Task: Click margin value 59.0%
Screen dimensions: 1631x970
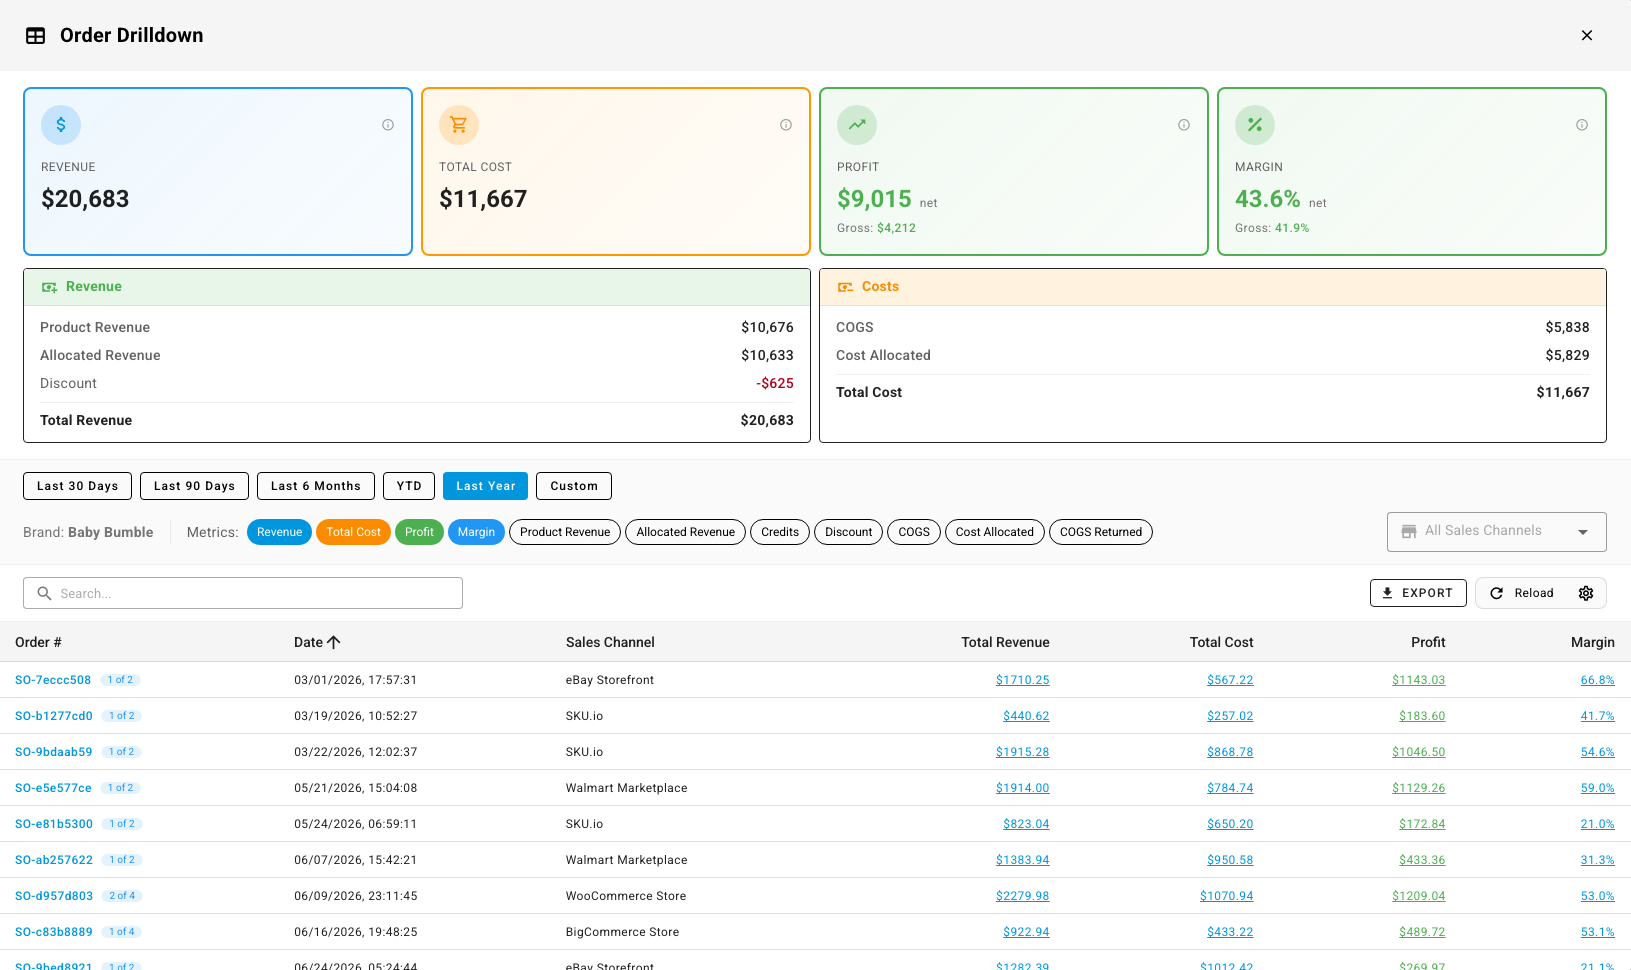Action: [x=1597, y=788]
